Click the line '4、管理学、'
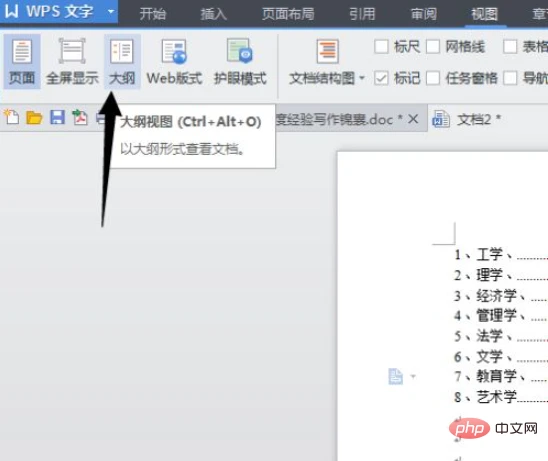This screenshot has width=548, height=461. coord(489,316)
